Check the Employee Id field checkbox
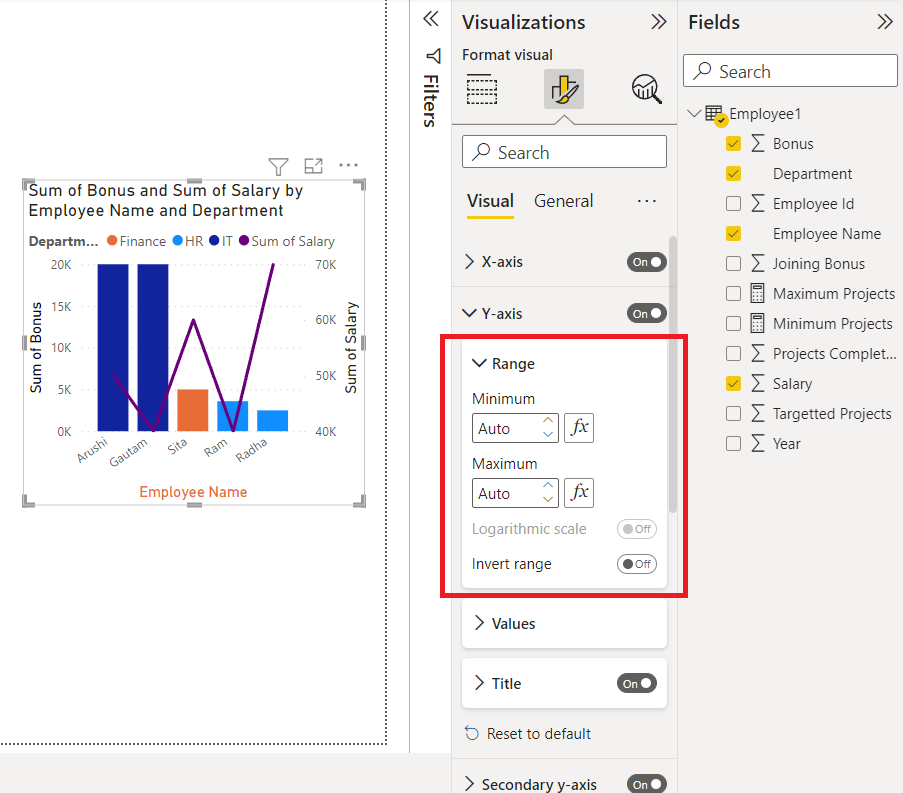Viewport: 903px width, 793px height. pos(733,203)
